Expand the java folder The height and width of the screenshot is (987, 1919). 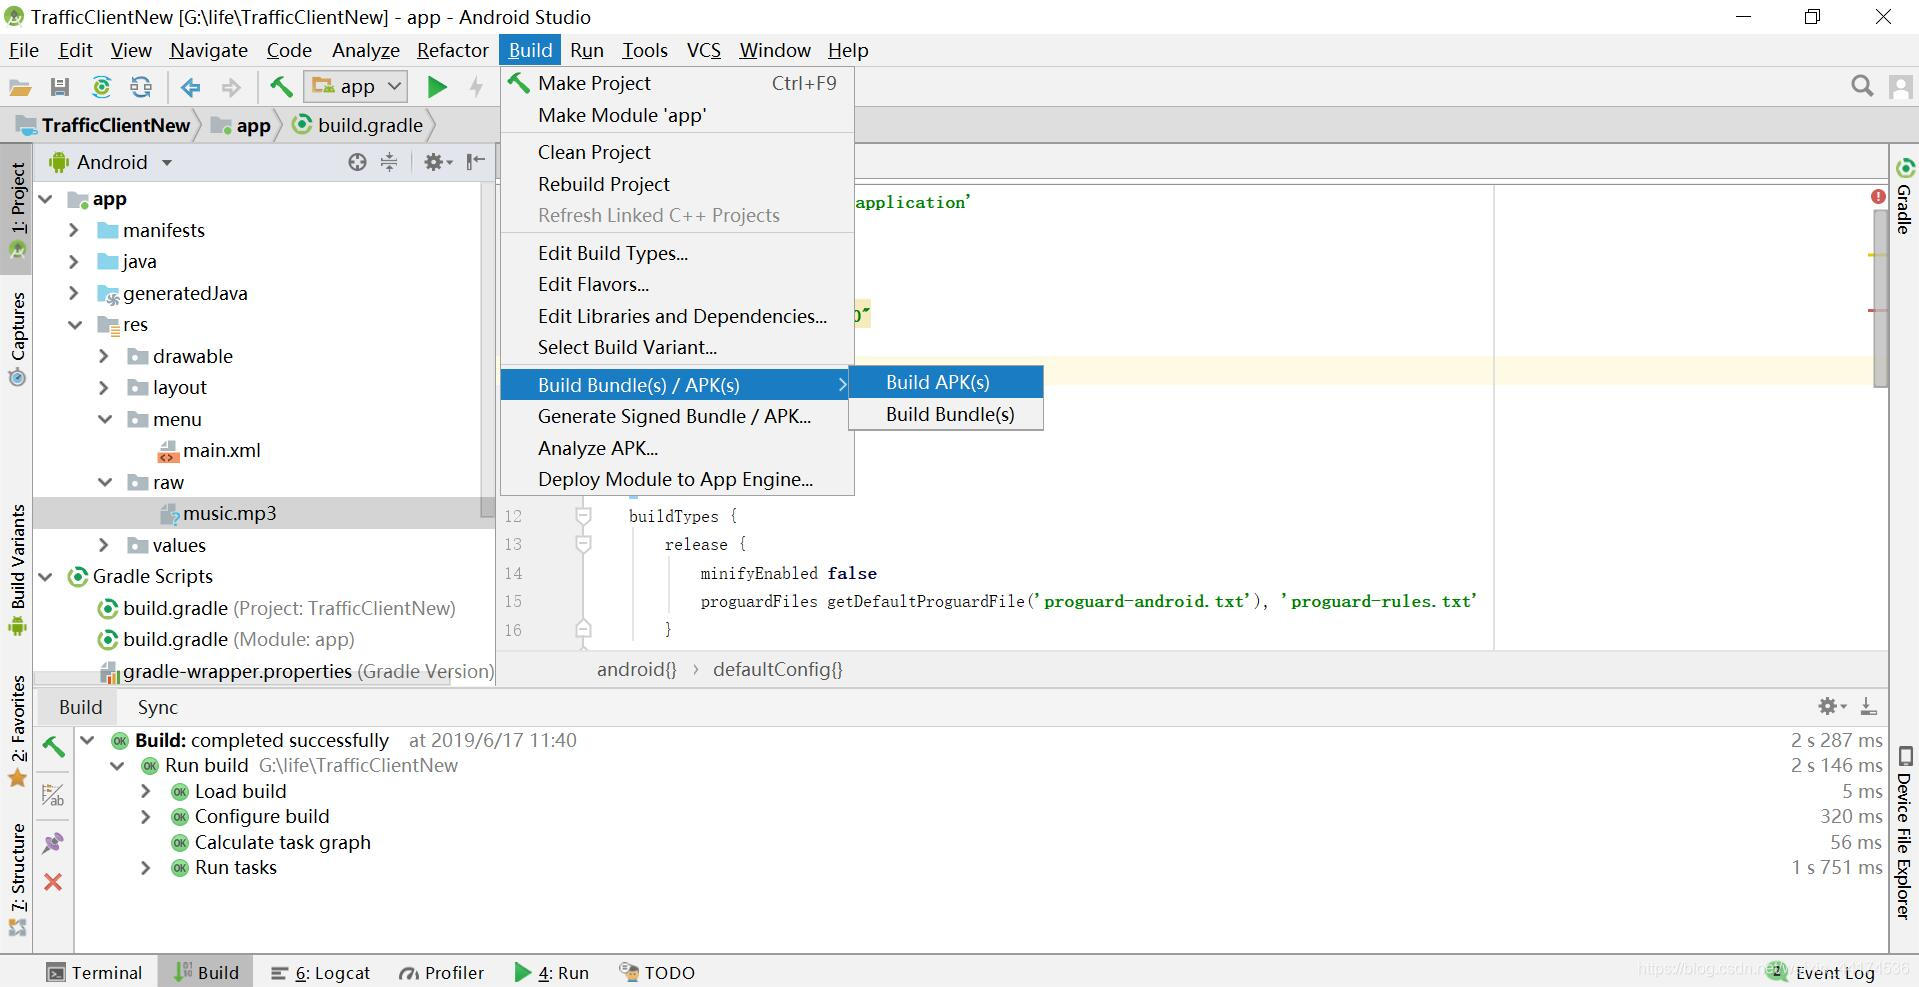[x=74, y=262]
